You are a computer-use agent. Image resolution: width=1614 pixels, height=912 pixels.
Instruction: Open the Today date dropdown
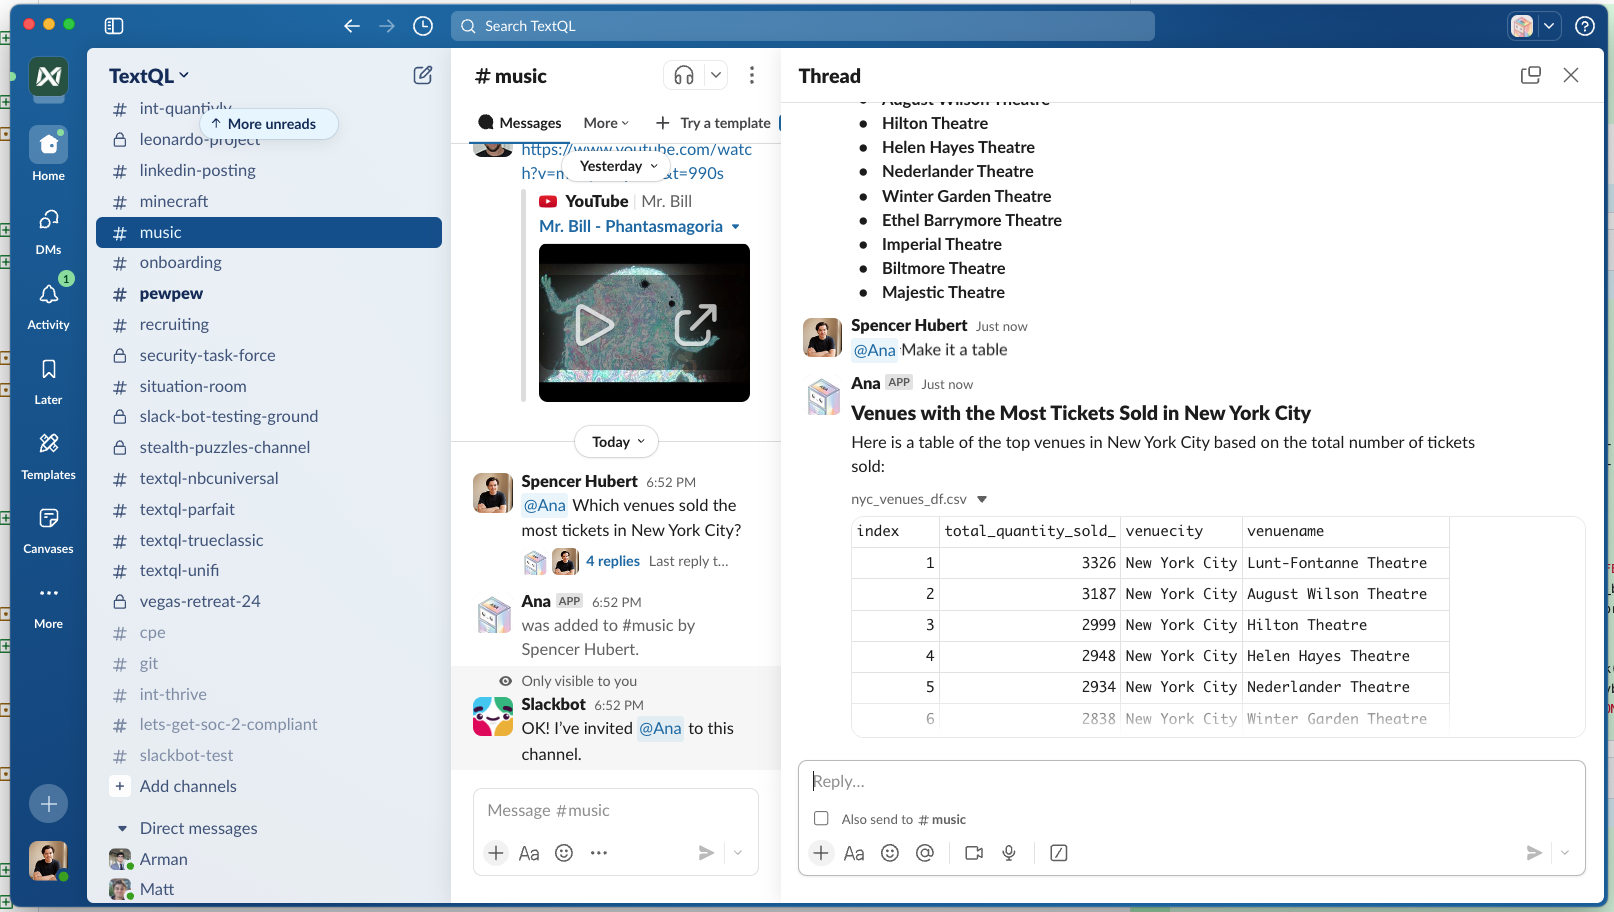pos(617,442)
